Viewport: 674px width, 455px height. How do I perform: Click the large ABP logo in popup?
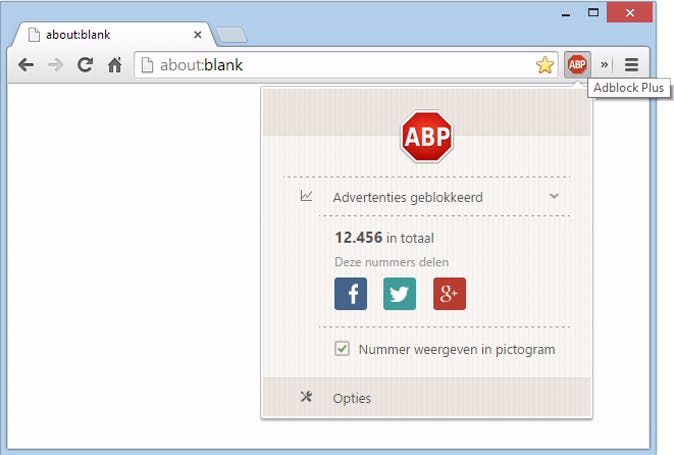(427, 137)
